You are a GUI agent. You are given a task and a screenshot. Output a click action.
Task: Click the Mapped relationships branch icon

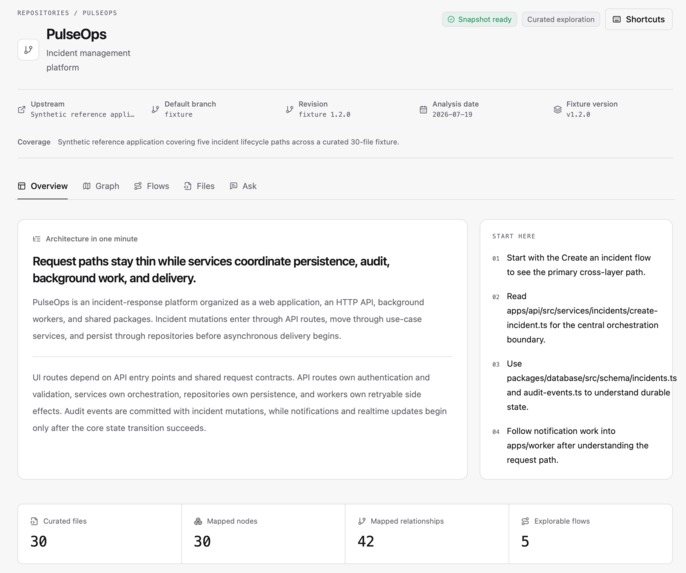point(361,521)
